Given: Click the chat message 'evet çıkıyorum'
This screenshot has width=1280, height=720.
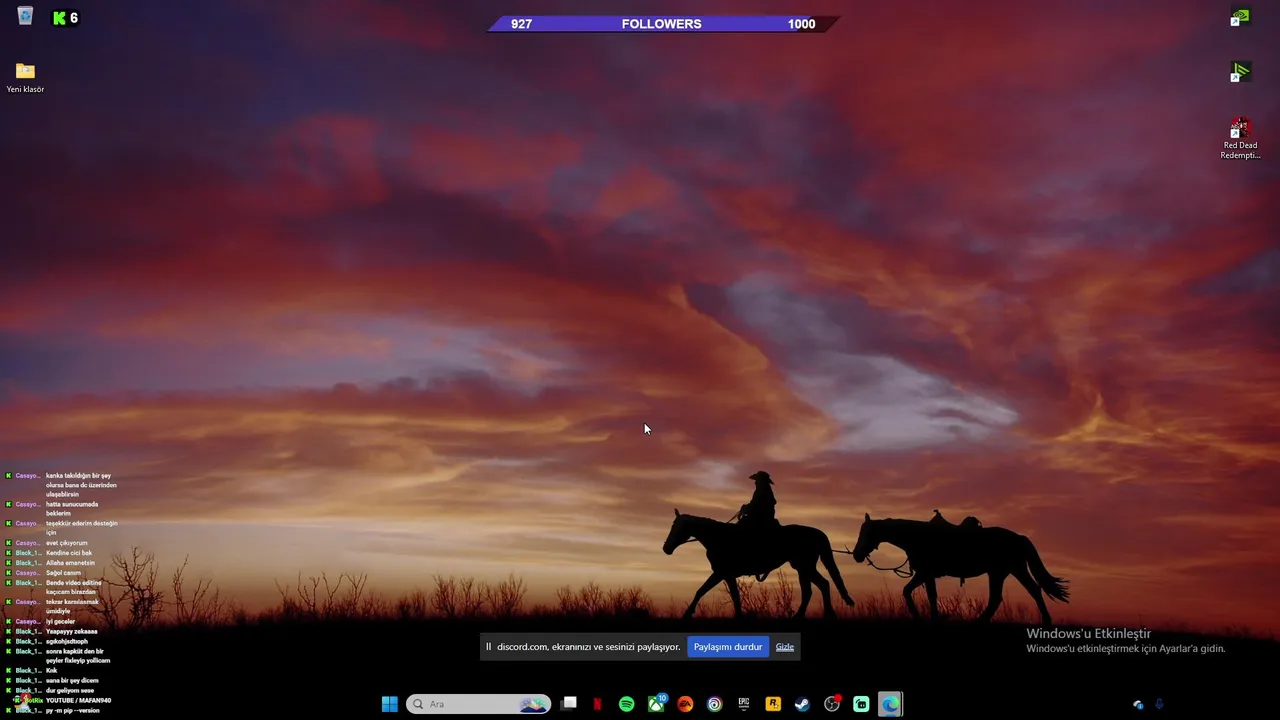Looking at the screenshot, I should (x=67, y=543).
